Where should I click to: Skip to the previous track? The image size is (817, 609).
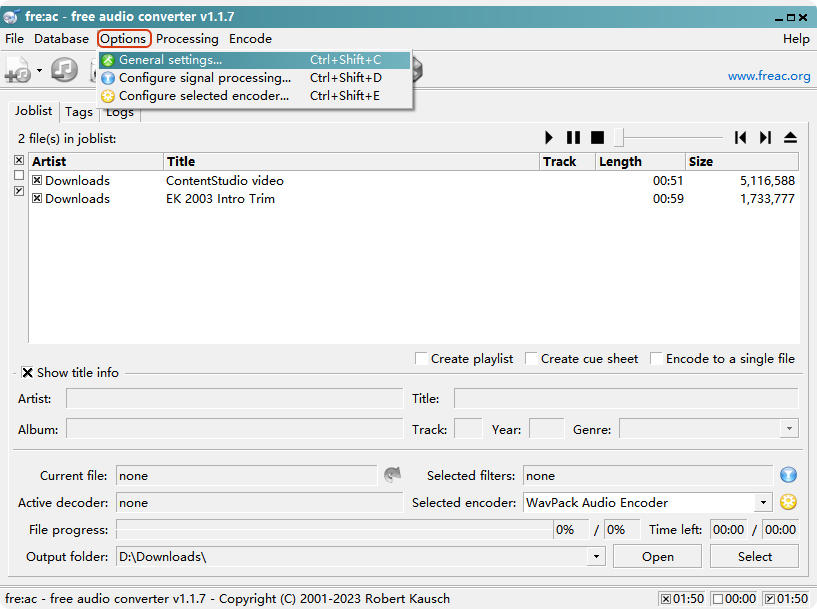740,138
